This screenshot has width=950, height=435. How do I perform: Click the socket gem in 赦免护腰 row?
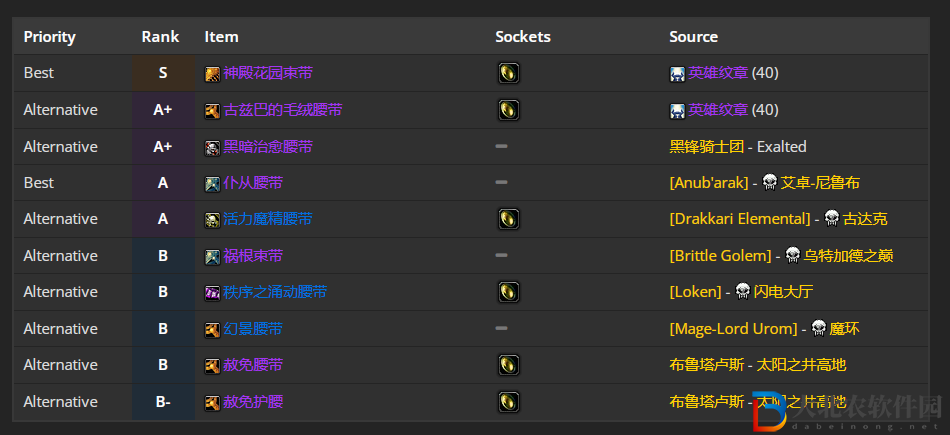point(508,402)
